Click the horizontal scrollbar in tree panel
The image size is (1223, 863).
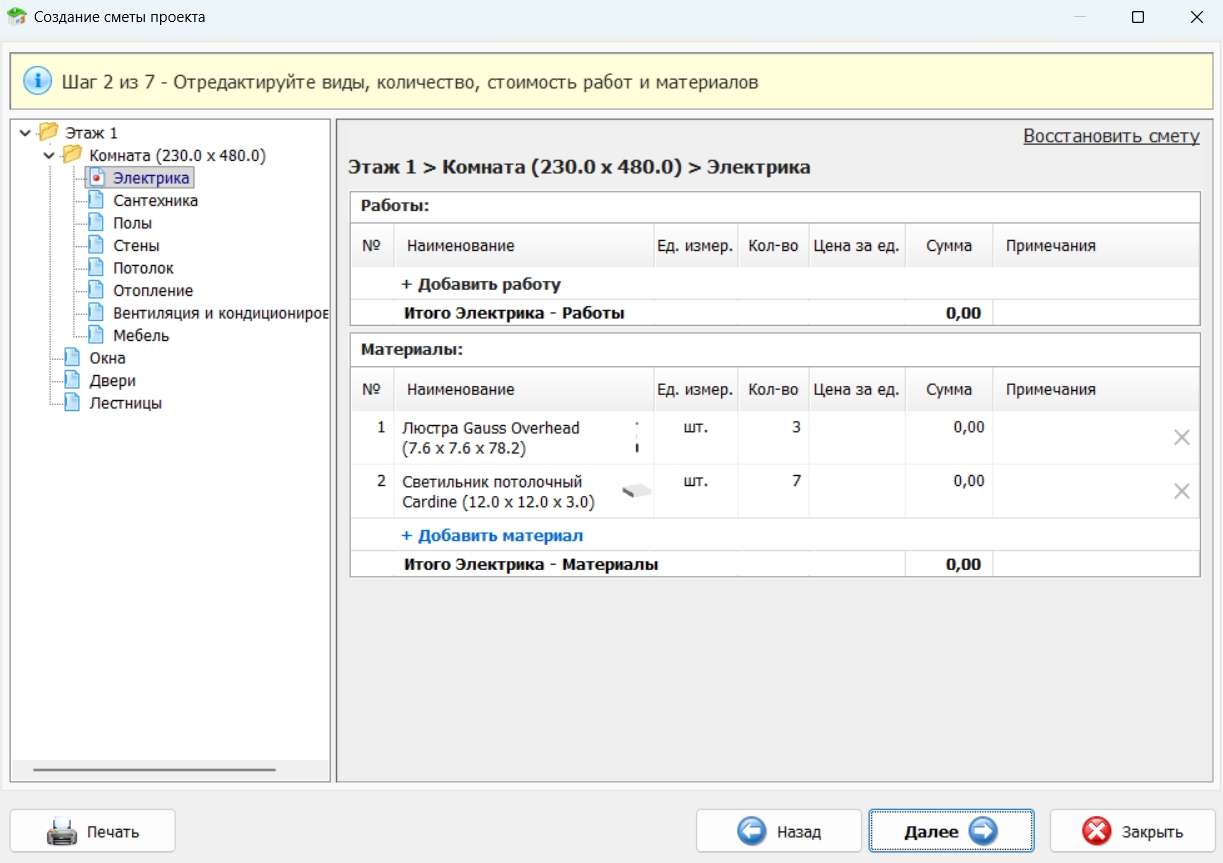[x=154, y=770]
